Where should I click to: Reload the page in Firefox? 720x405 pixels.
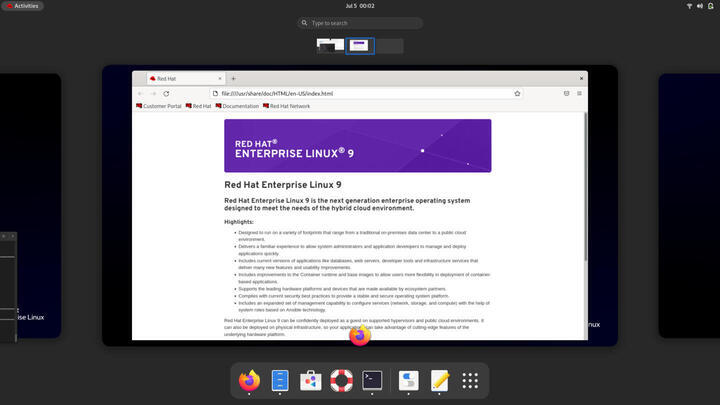tap(166, 94)
